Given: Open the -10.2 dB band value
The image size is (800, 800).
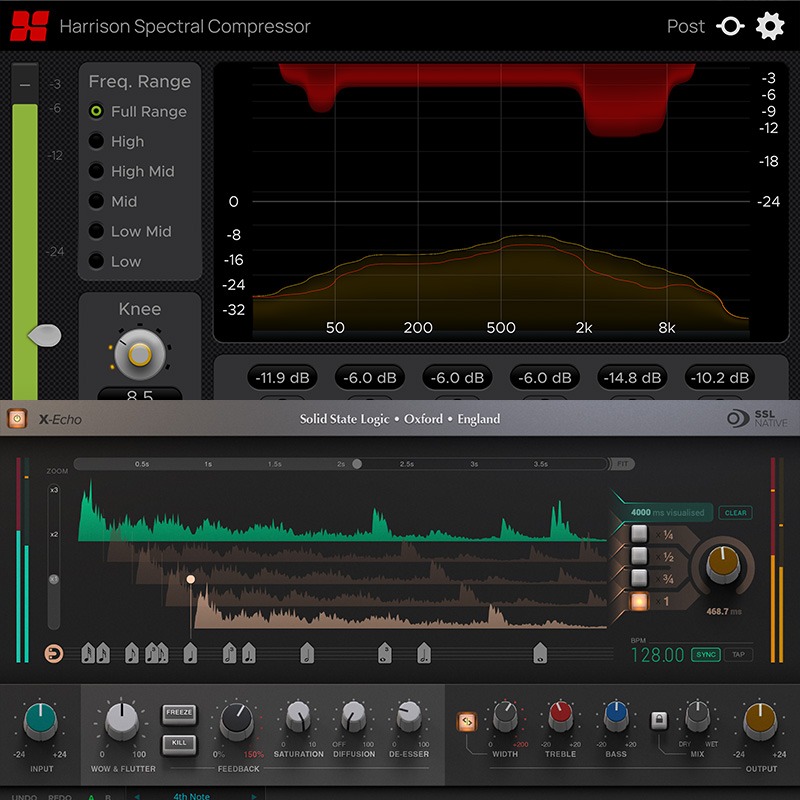Looking at the screenshot, I should coord(719,378).
